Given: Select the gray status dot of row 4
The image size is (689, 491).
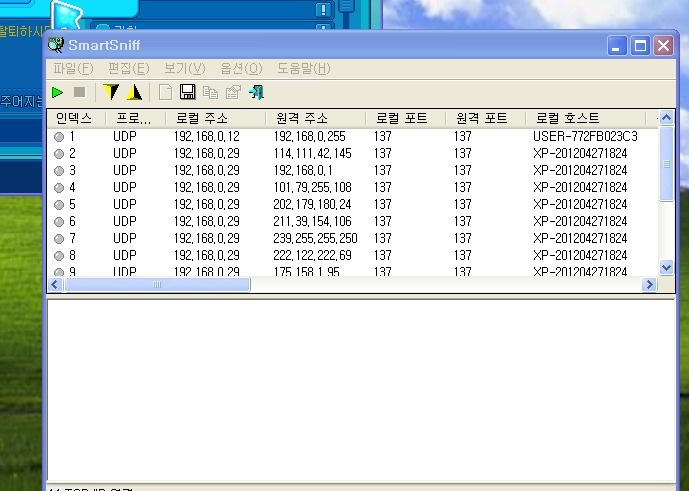Looking at the screenshot, I should (x=59, y=188).
